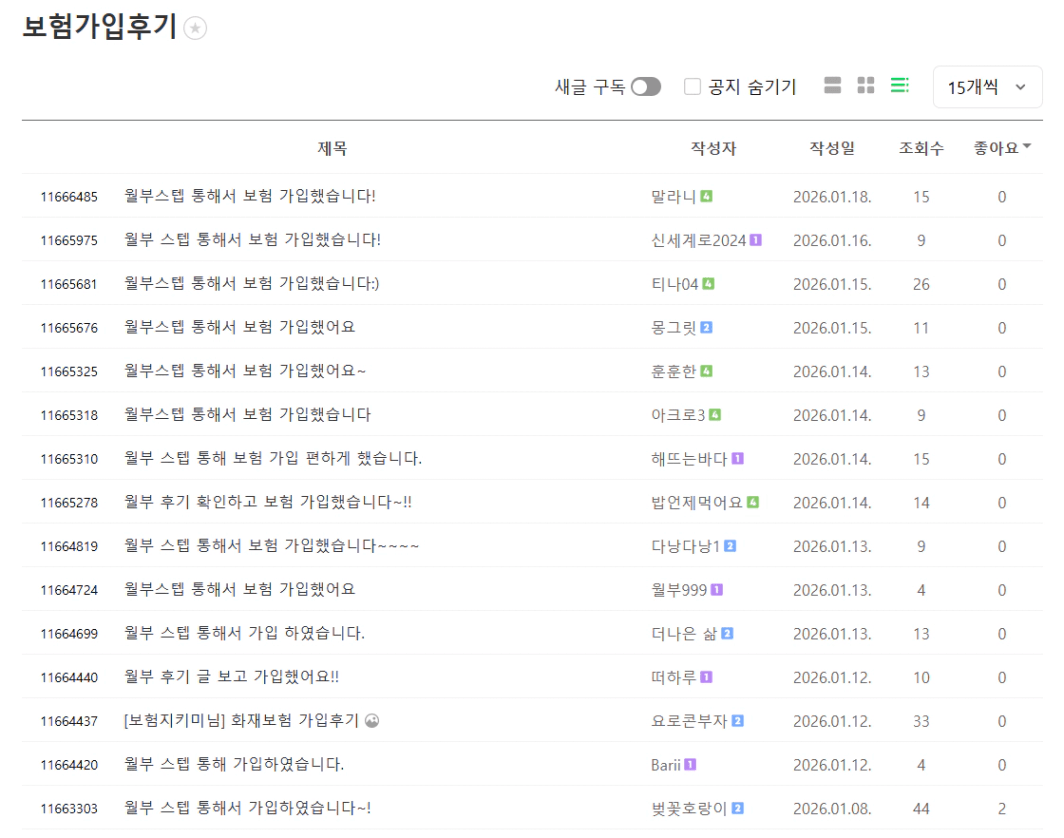Switch to card view layout icon
The image size is (1064, 838).
click(832, 86)
